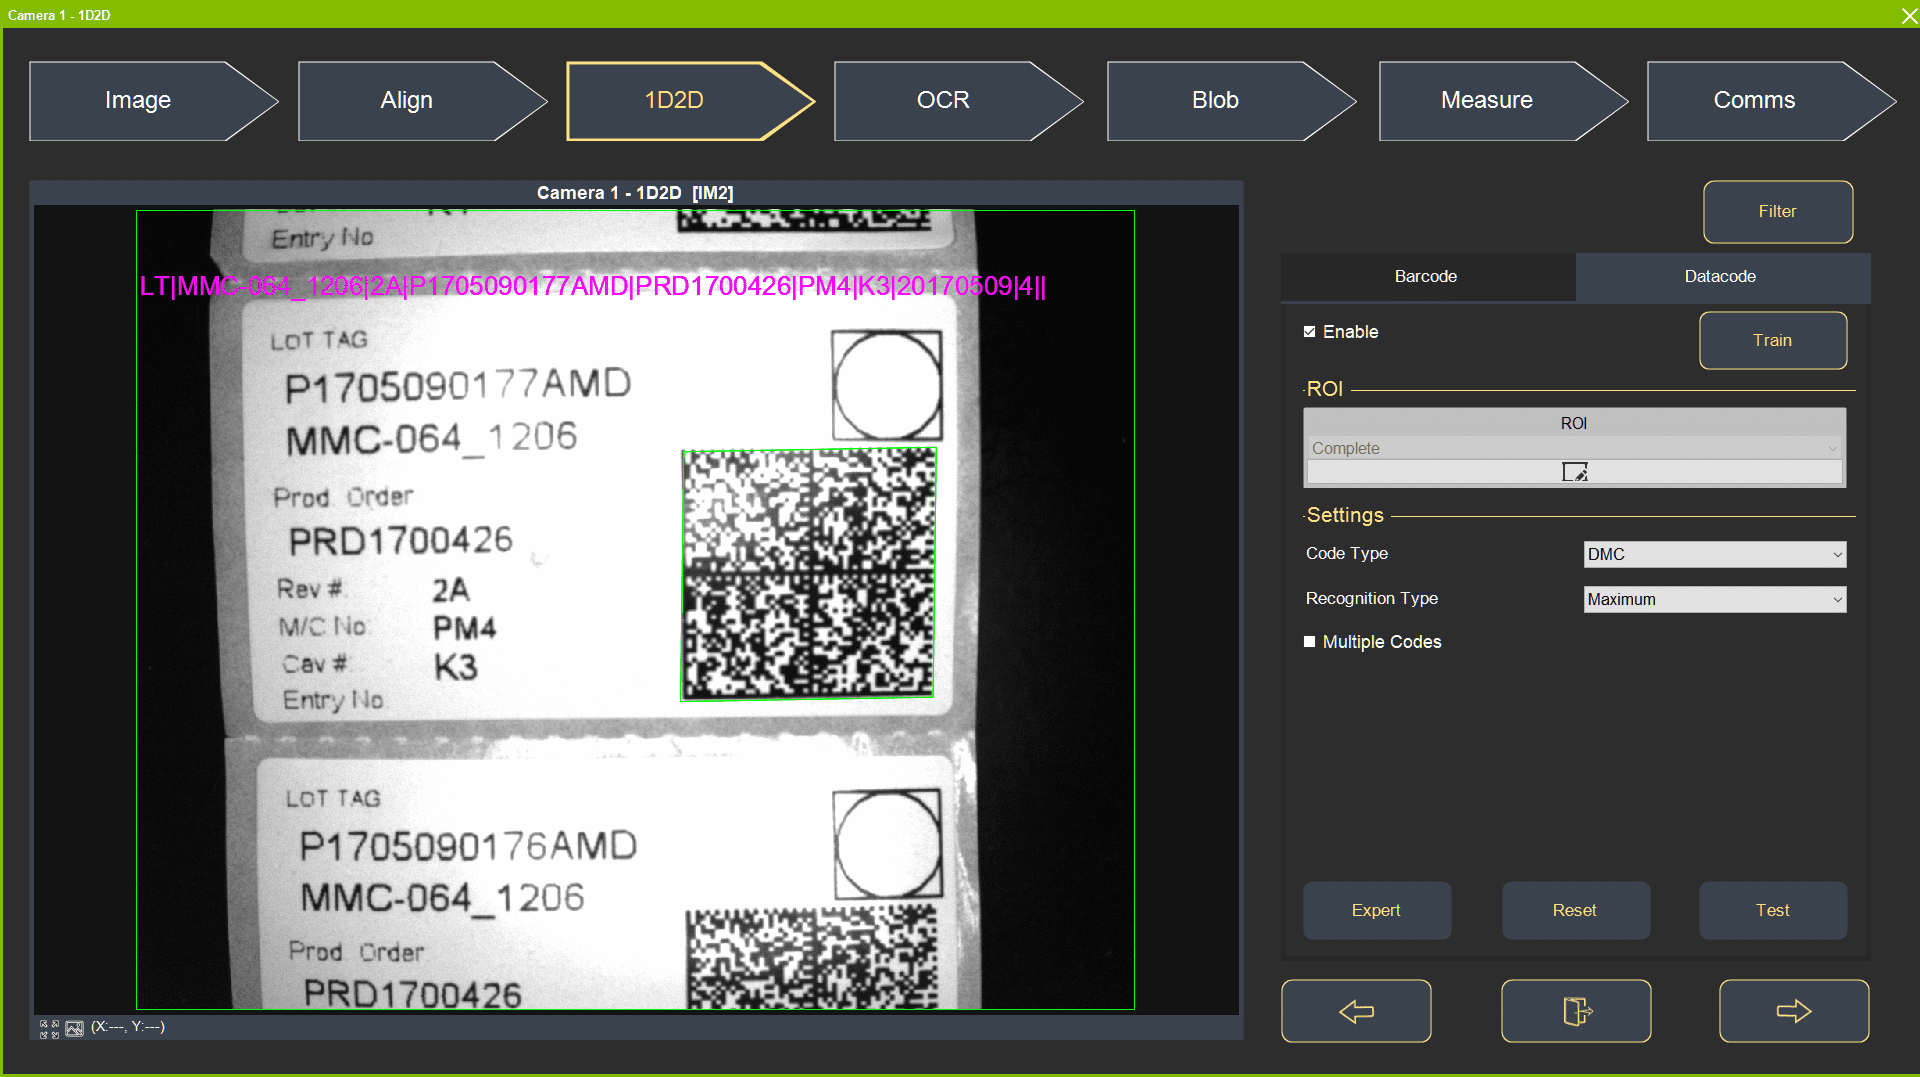The image size is (1920, 1077).
Task: Click the 'Code Type' label
Action: tap(1347, 554)
